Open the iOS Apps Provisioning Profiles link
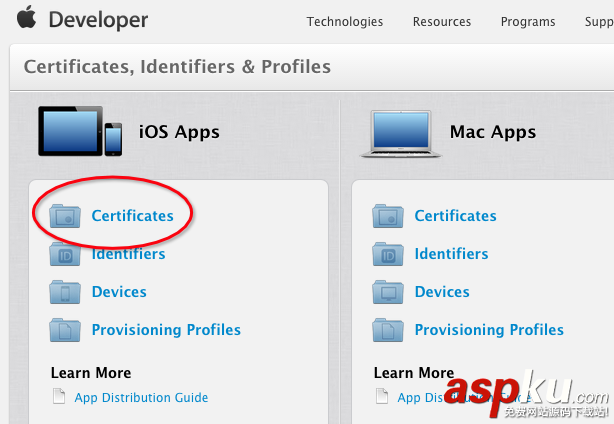This screenshot has height=424, width=614. [x=166, y=330]
